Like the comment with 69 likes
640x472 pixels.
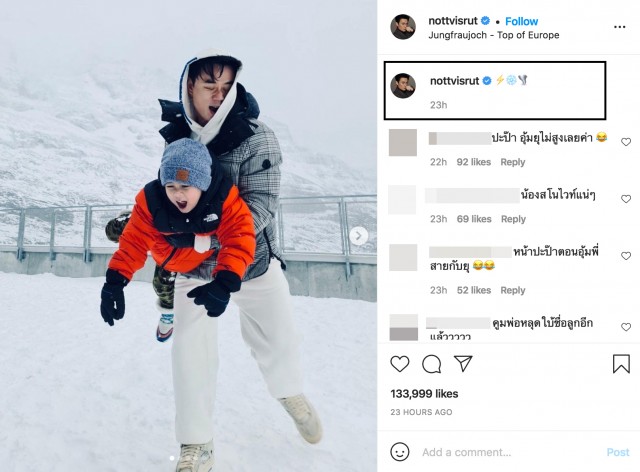(x=626, y=199)
